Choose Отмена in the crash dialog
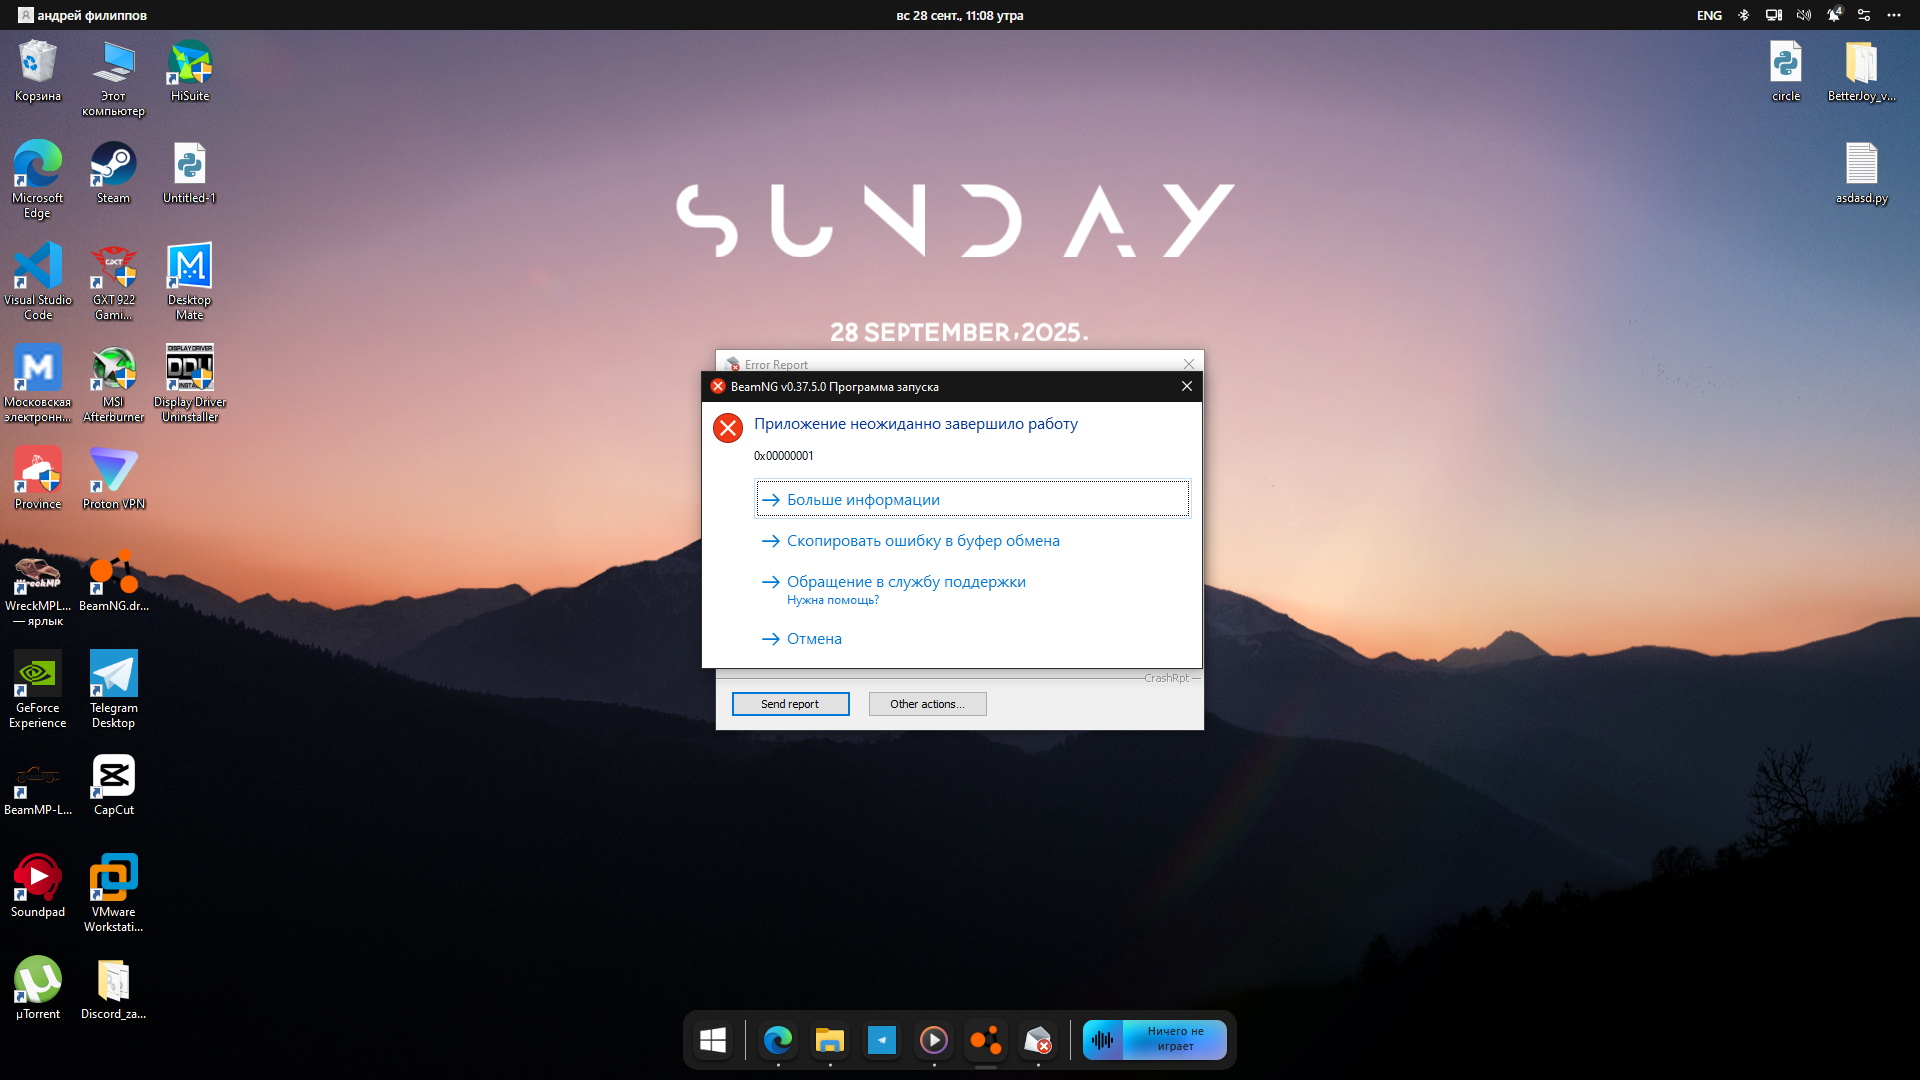1920x1080 pixels. (813, 639)
